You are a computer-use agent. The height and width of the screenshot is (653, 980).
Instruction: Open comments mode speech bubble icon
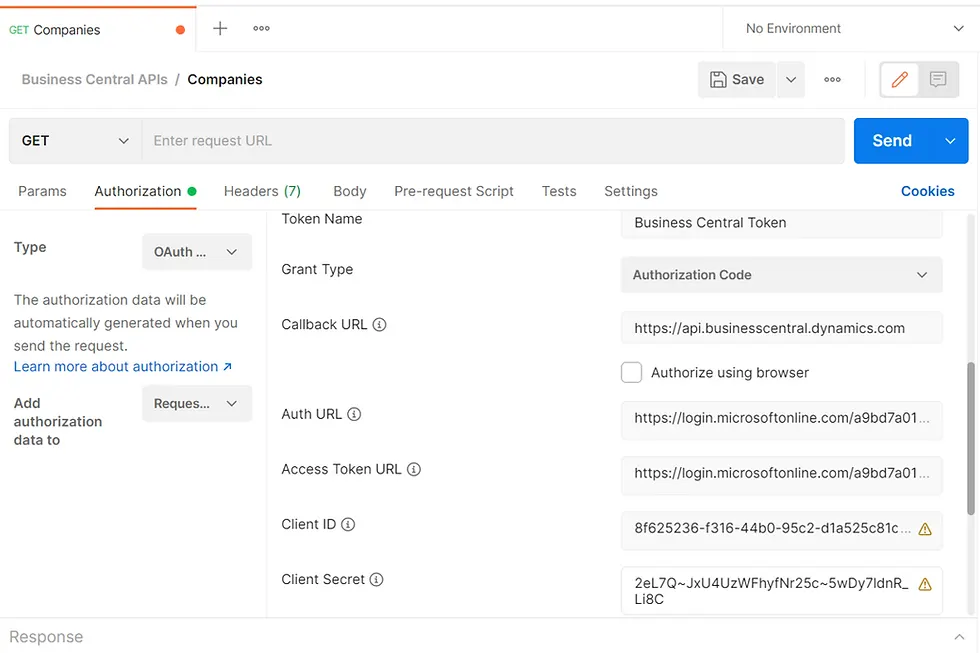(x=938, y=79)
